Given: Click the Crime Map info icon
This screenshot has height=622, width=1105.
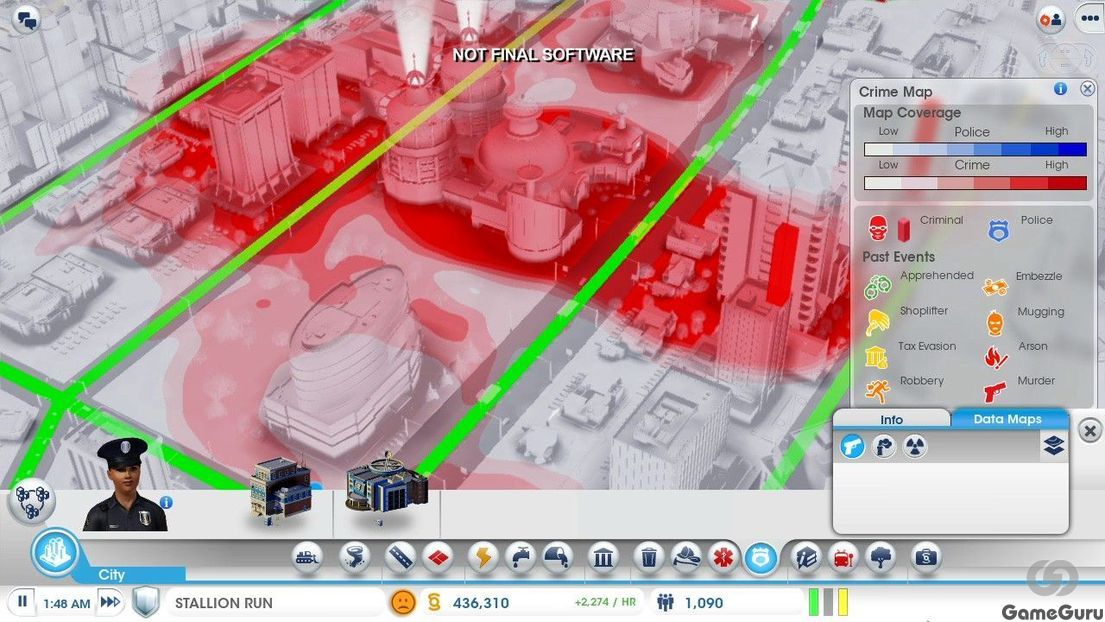Looking at the screenshot, I should pyautogui.click(x=1061, y=89).
